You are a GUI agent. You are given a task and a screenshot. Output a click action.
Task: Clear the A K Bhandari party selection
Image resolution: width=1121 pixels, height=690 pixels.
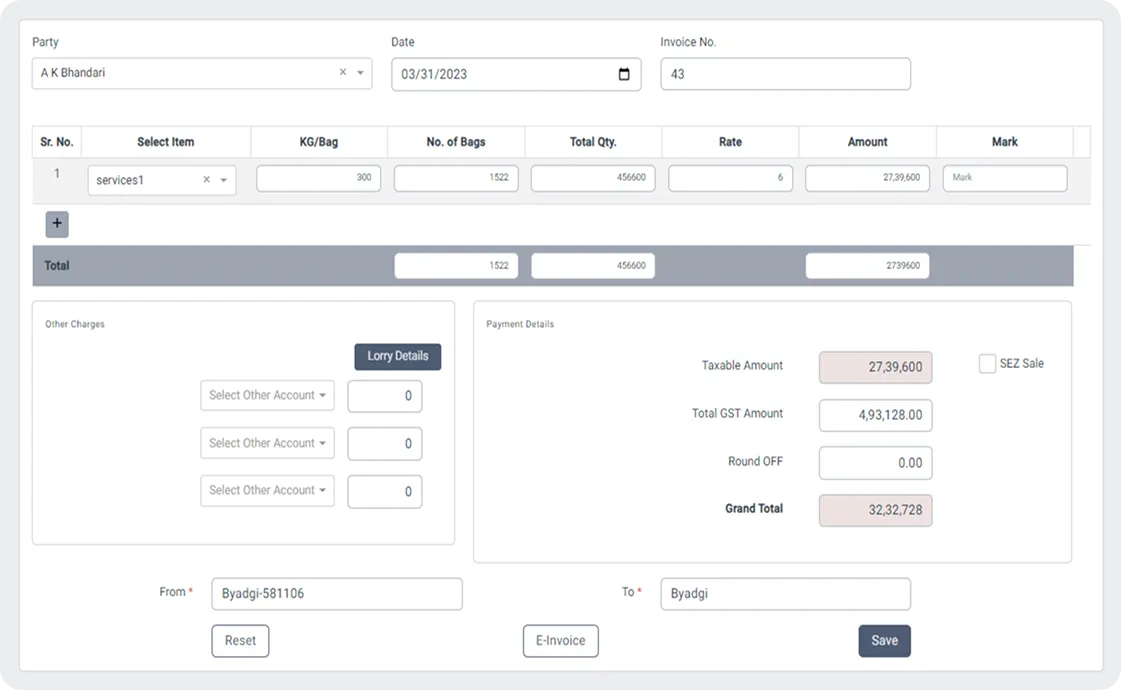point(343,72)
